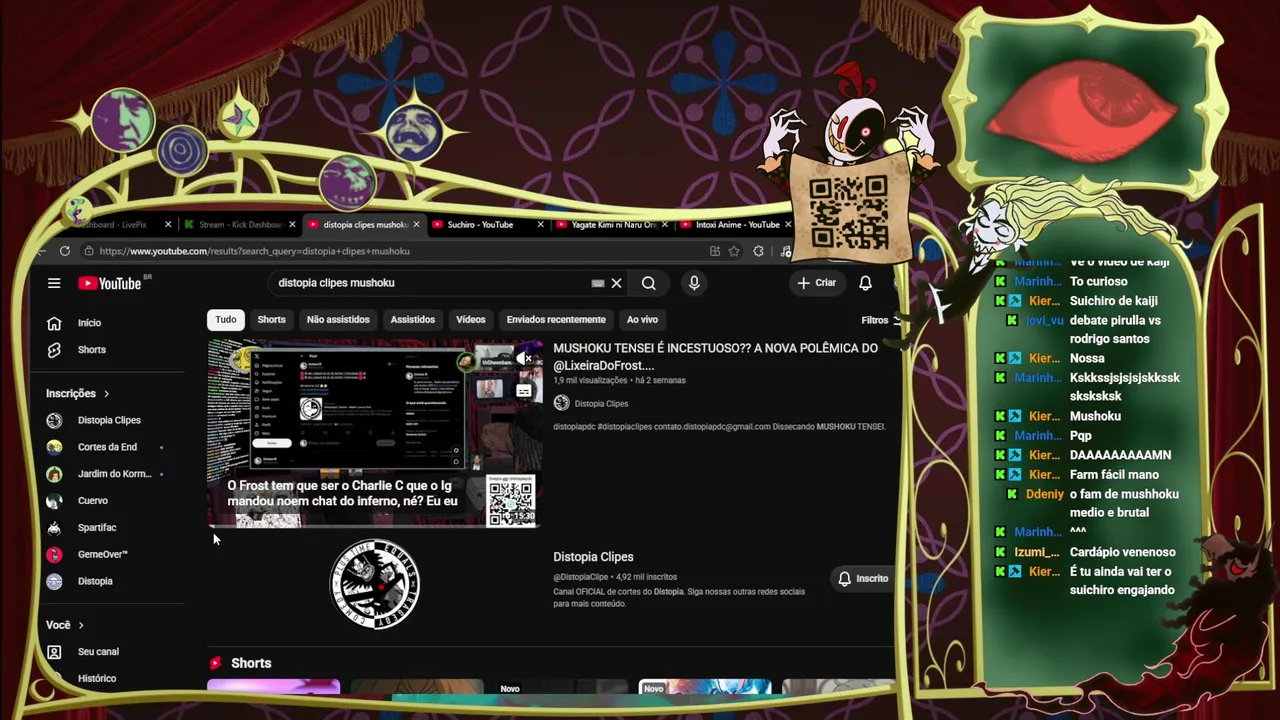Click the Criar create button

(x=816, y=283)
